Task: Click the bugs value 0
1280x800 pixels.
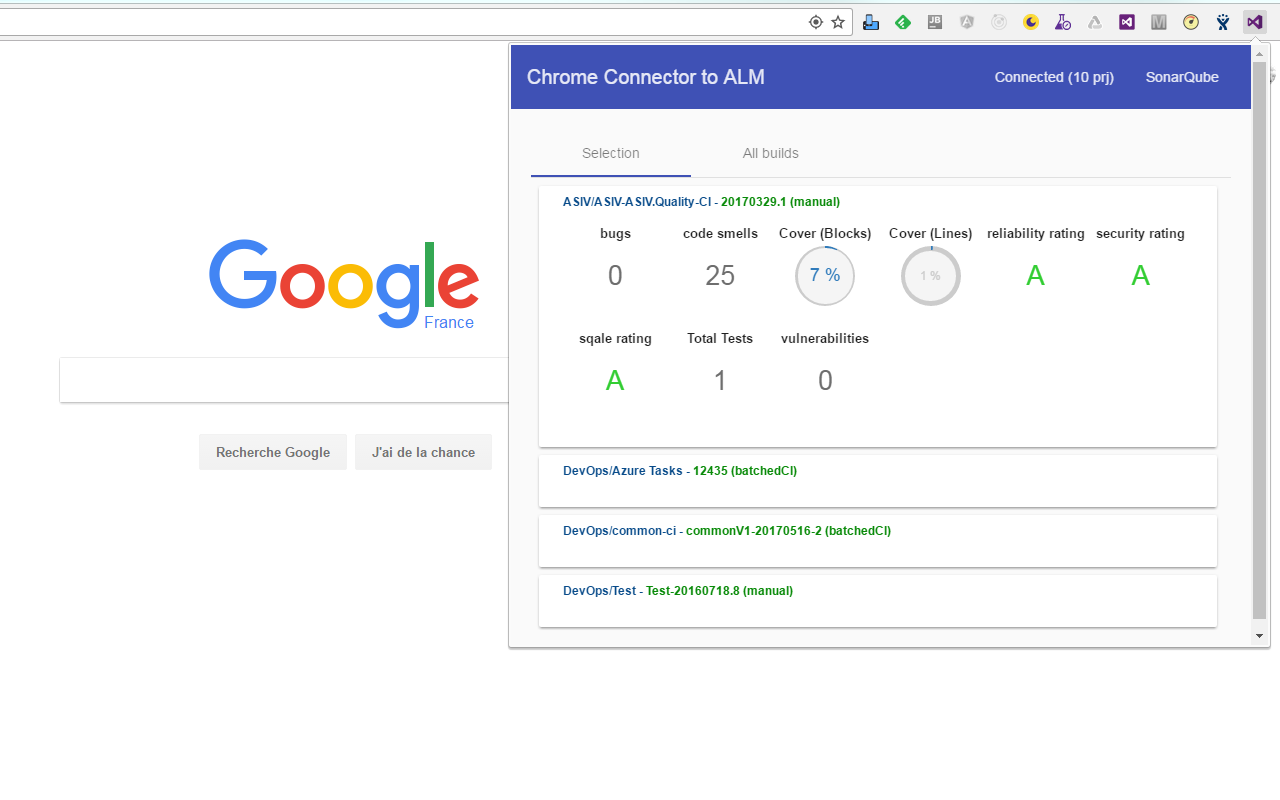Action: 615,276
